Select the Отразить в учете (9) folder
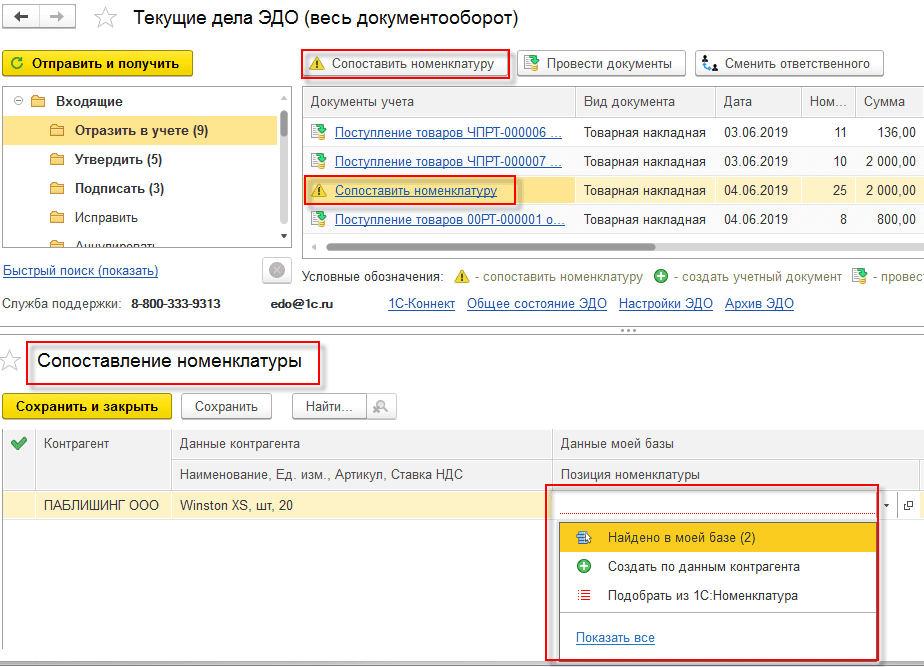This screenshot has width=924, height=667. coord(141,131)
